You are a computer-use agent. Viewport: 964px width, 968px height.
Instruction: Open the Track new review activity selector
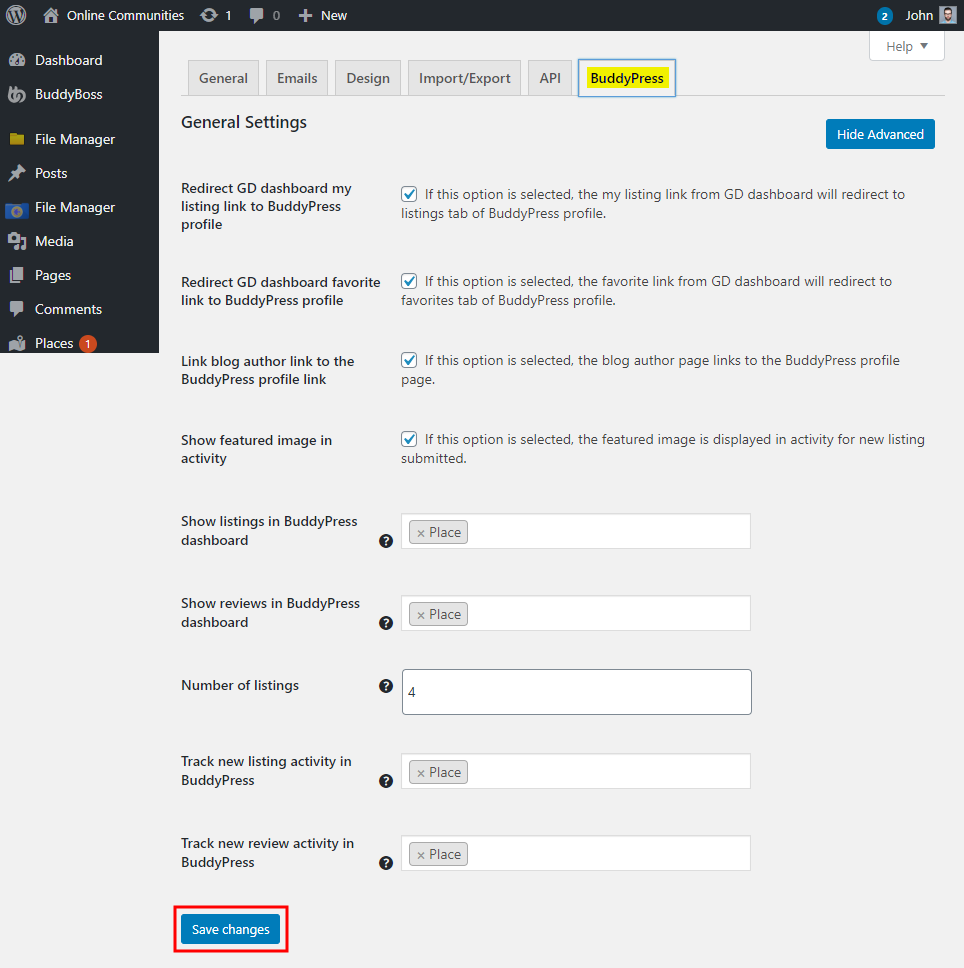(x=600, y=853)
